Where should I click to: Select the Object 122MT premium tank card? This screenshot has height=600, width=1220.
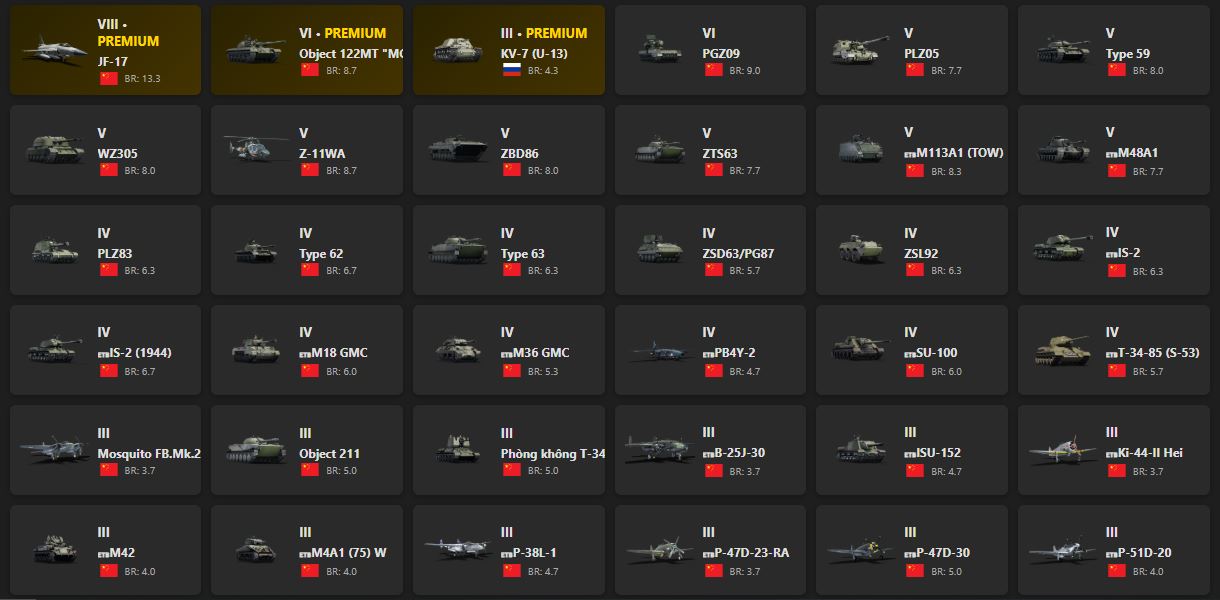[x=307, y=50]
